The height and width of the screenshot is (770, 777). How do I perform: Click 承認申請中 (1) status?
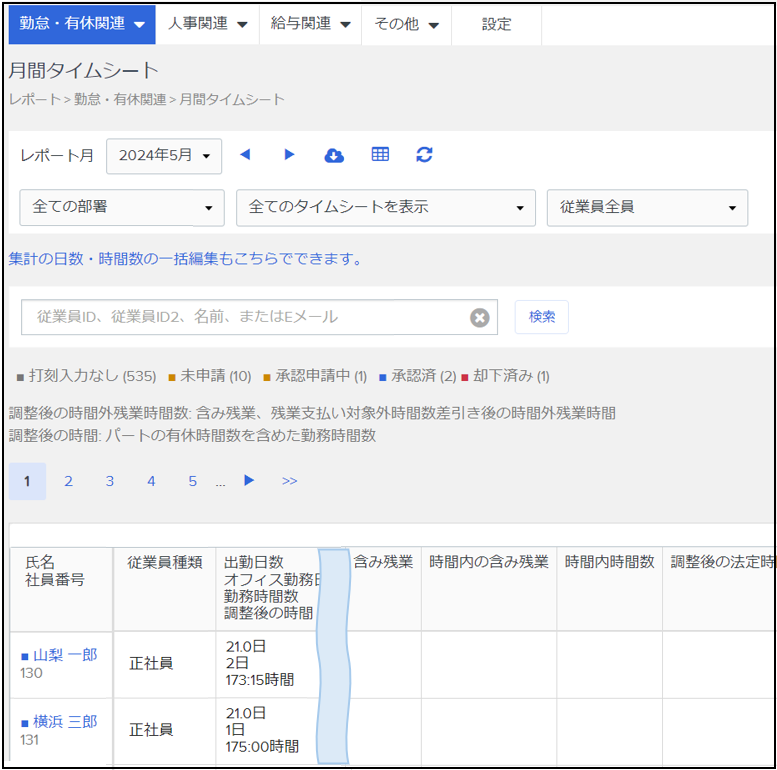pyautogui.click(x=315, y=376)
